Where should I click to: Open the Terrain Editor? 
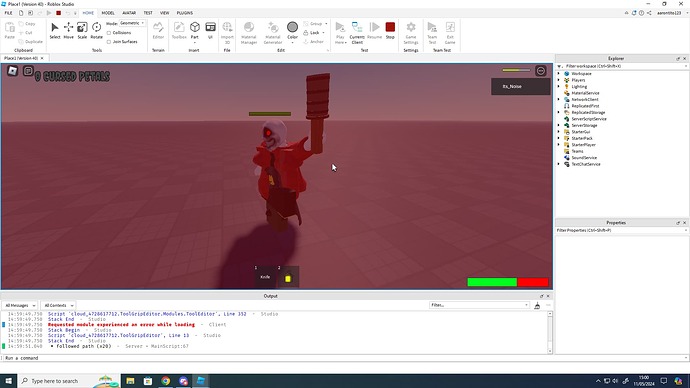click(158, 30)
